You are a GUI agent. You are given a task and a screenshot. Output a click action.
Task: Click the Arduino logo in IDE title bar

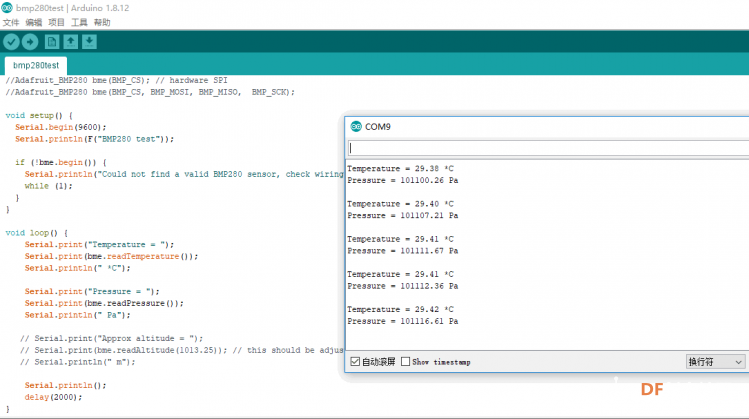7,8
